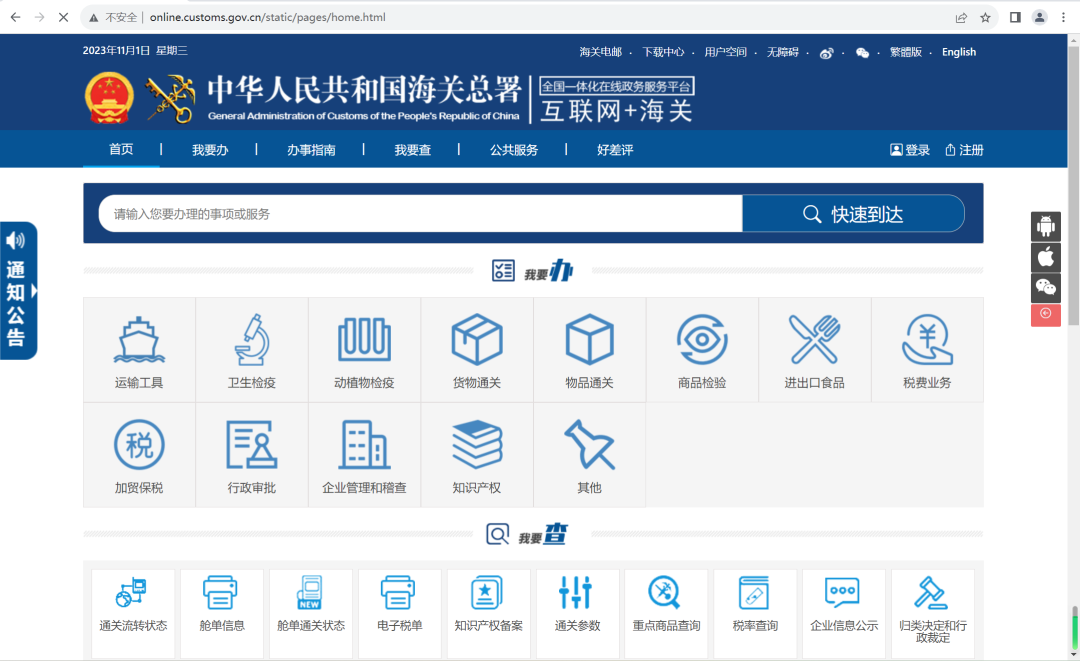Open the WeChat icon in the top bar
The height and width of the screenshot is (661, 1080).
click(x=862, y=53)
